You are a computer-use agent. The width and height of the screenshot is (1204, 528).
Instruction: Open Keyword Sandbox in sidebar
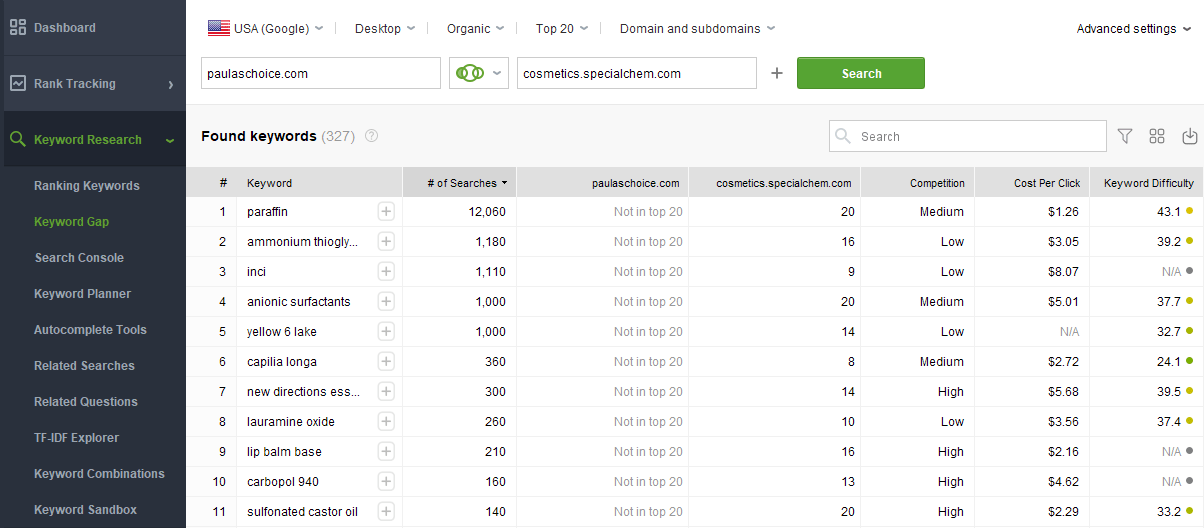pos(85,510)
